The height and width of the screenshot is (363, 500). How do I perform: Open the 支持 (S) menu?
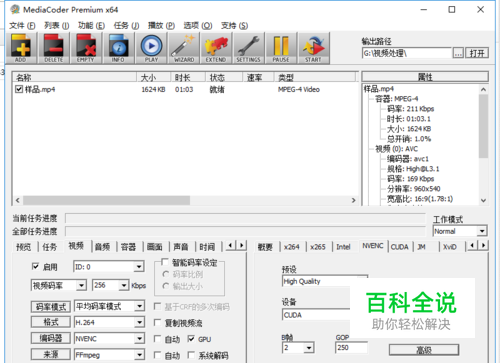coord(234,25)
